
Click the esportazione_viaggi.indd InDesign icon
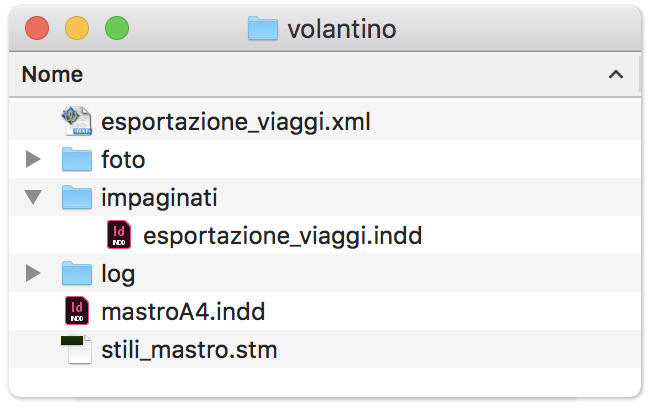coord(119,236)
